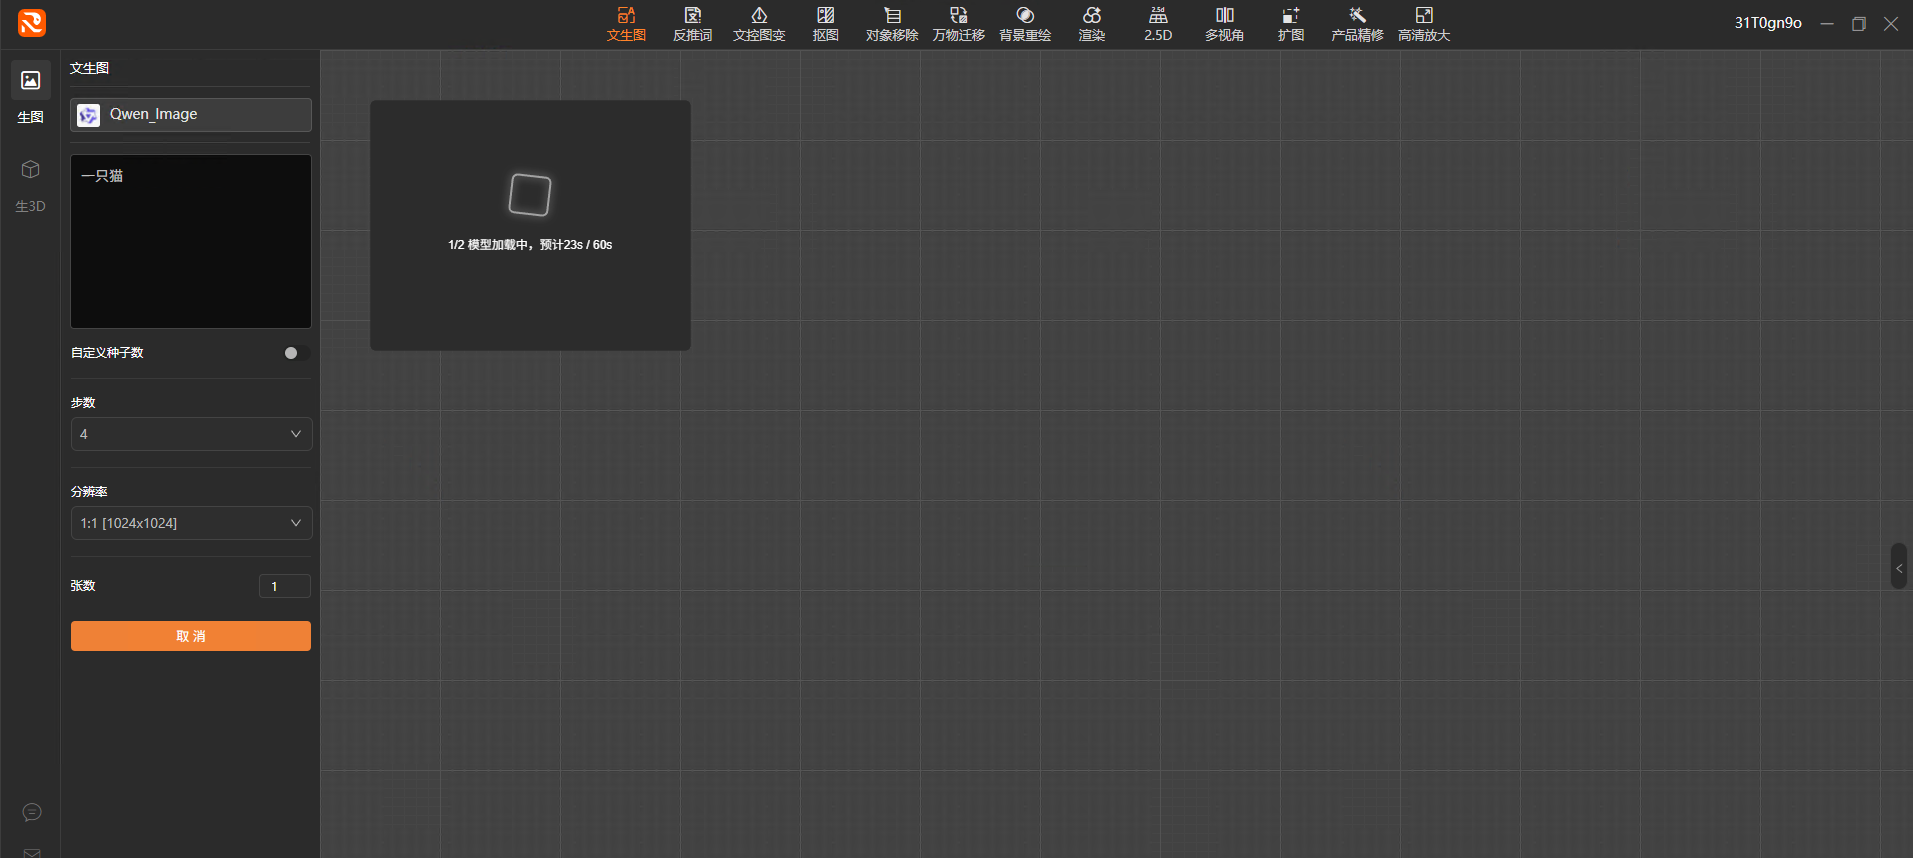This screenshot has height=858, width=1913.
Task: Expand the collapsed right side panel arrow
Action: (1898, 567)
